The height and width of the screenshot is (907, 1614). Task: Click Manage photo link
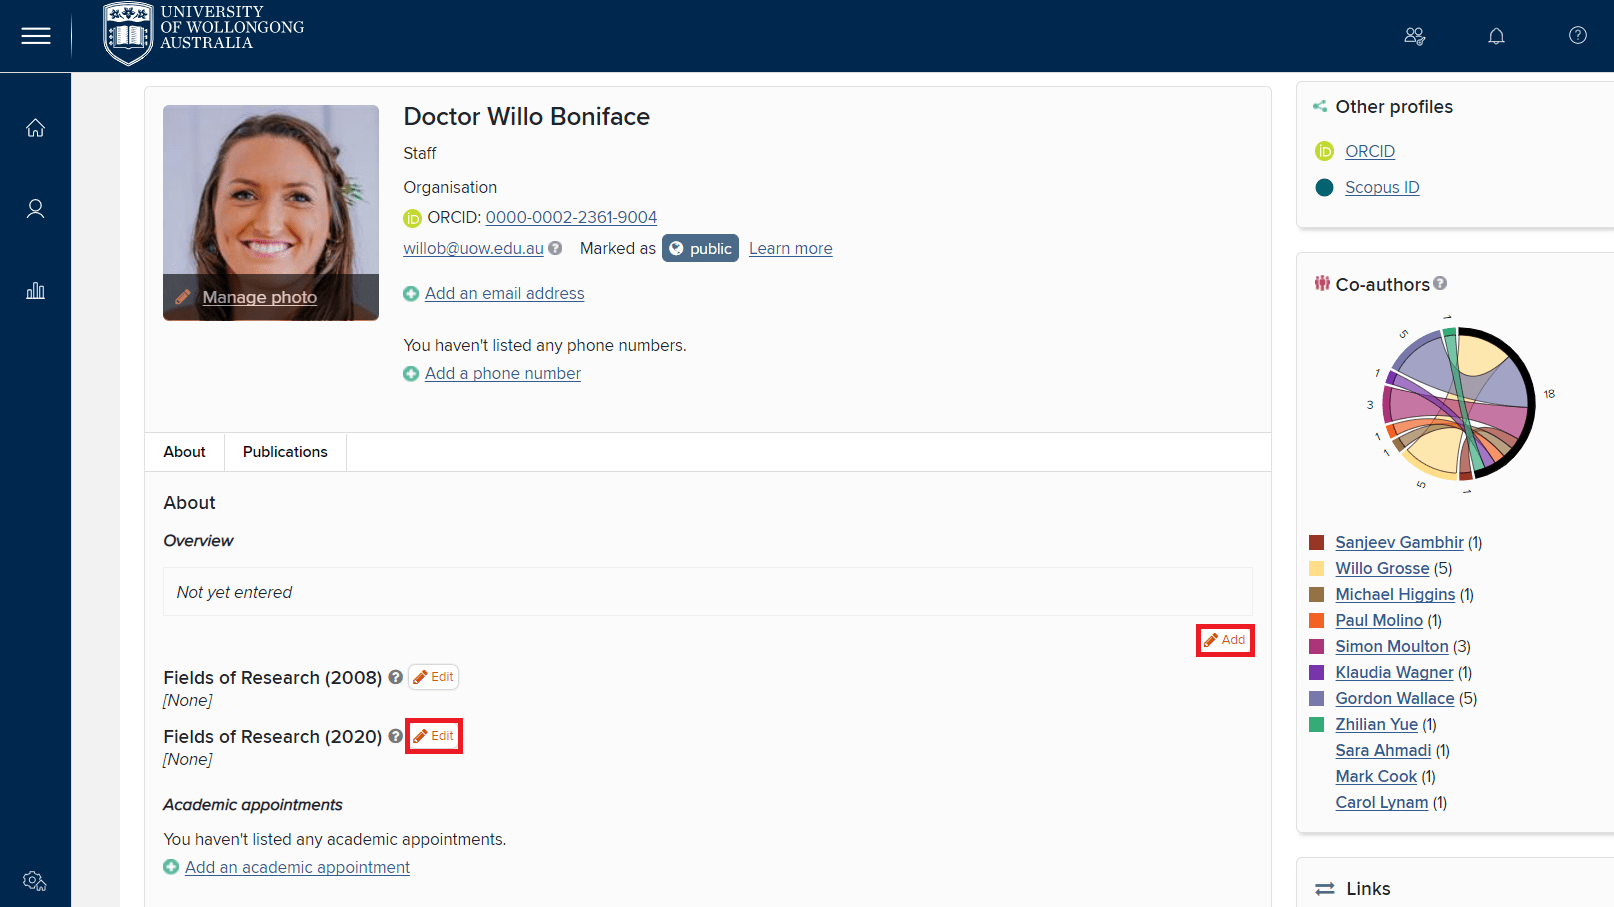[x=260, y=297]
